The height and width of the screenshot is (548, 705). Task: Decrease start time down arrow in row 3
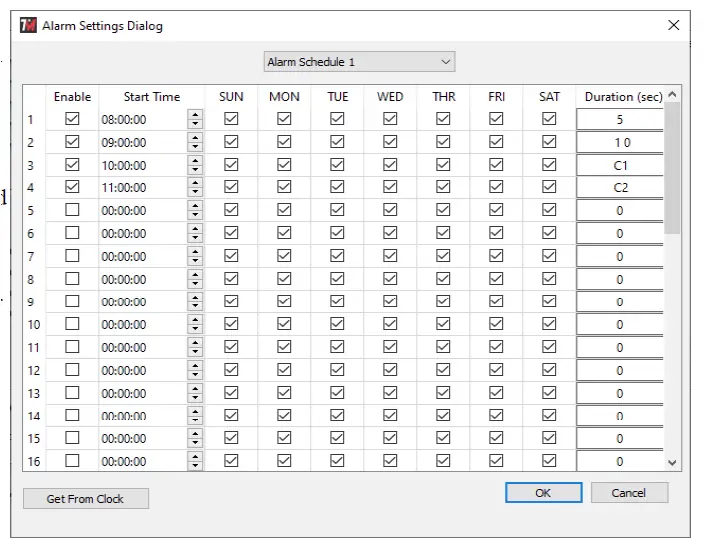pyautogui.click(x=195, y=170)
